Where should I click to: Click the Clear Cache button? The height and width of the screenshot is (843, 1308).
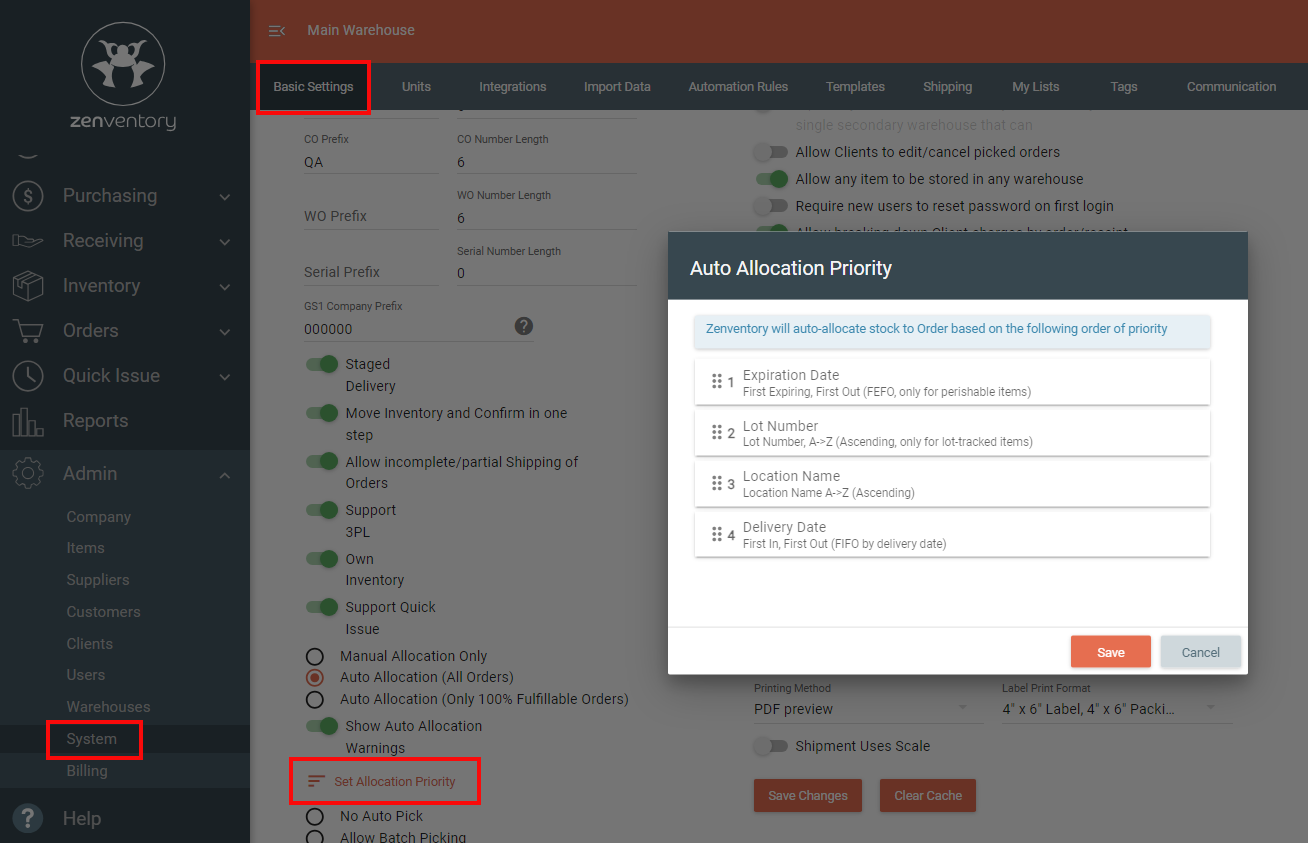click(927, 795)
